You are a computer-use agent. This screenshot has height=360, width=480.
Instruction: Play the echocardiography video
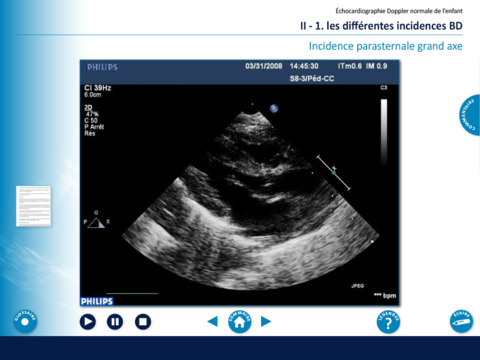click(88, 322)
